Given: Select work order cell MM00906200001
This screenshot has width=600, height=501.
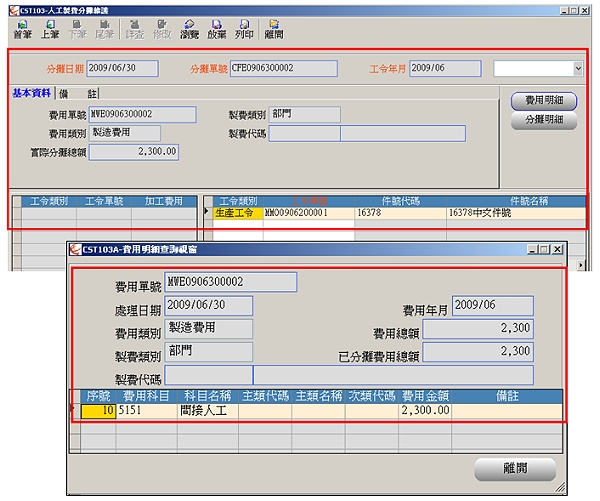Looking at the screenshot, I should pos(308,213).
